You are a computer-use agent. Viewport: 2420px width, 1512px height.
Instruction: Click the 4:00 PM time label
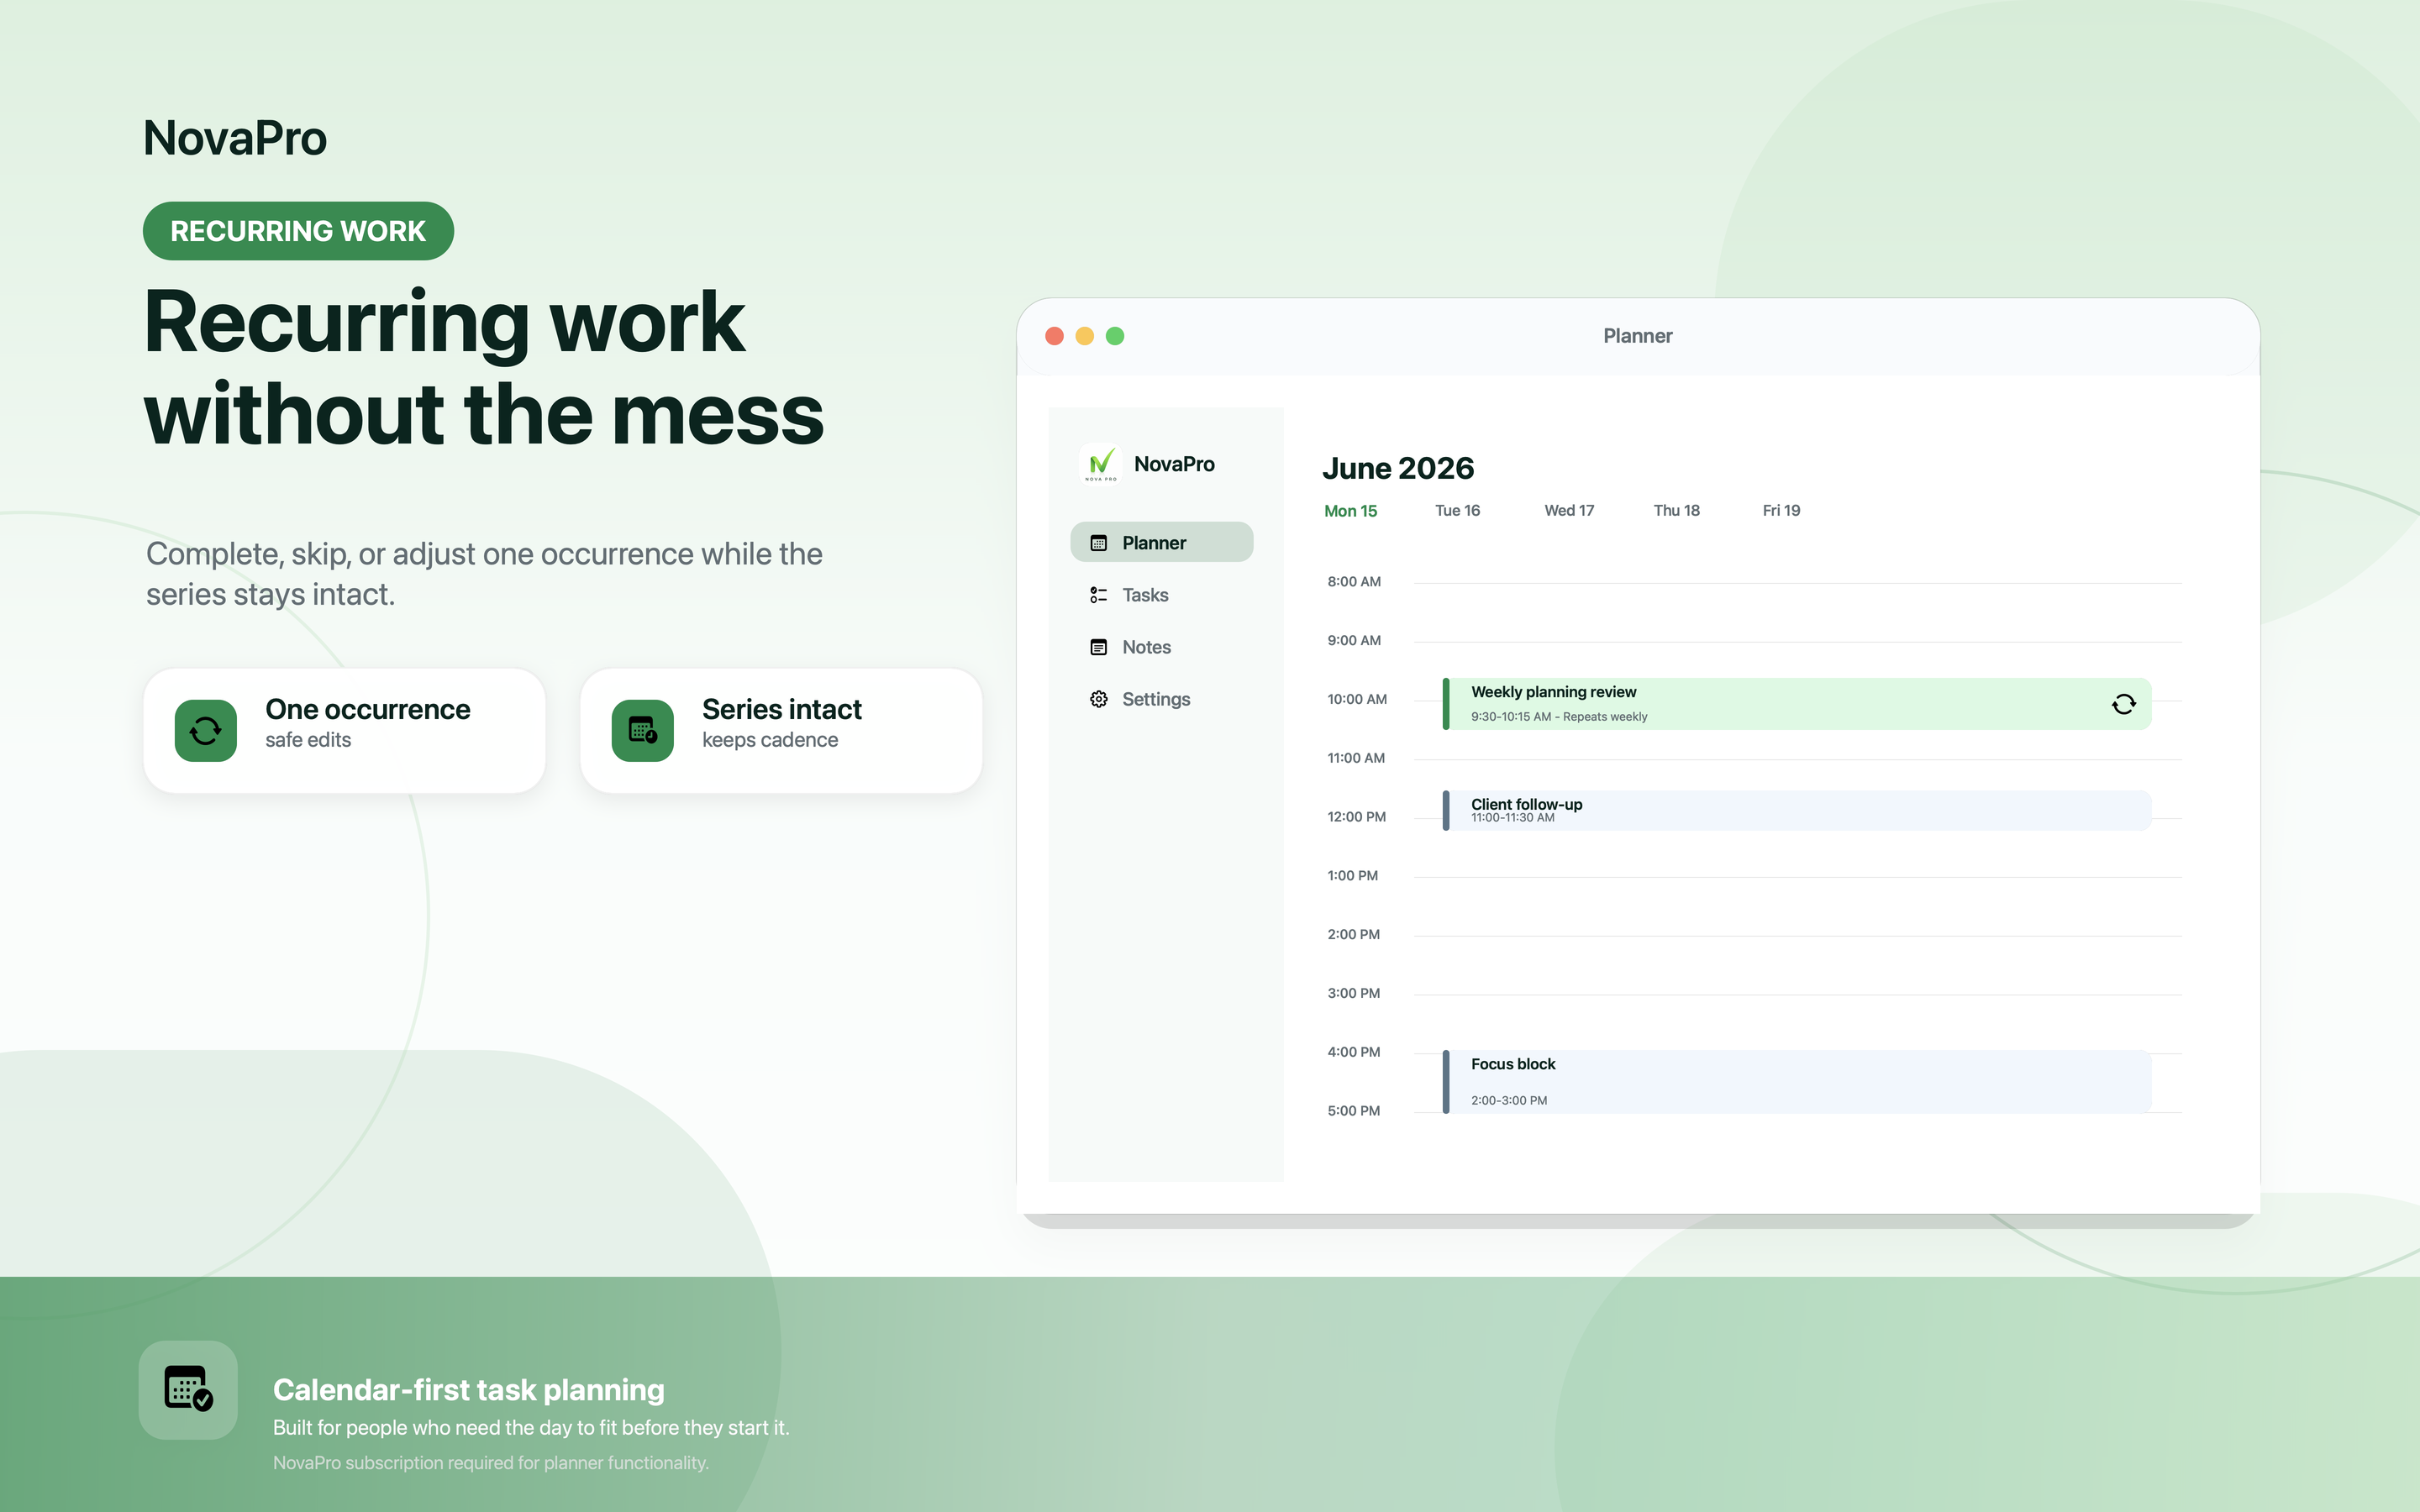point(1354,1053)
